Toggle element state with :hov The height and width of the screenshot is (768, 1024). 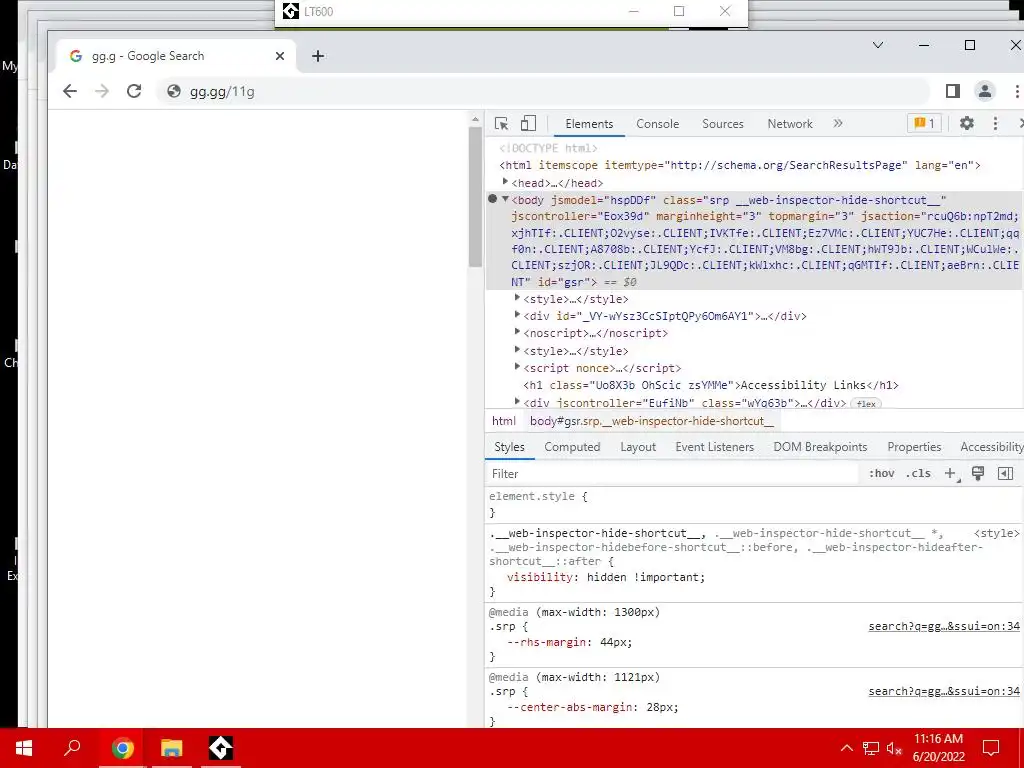pos(882,473)
